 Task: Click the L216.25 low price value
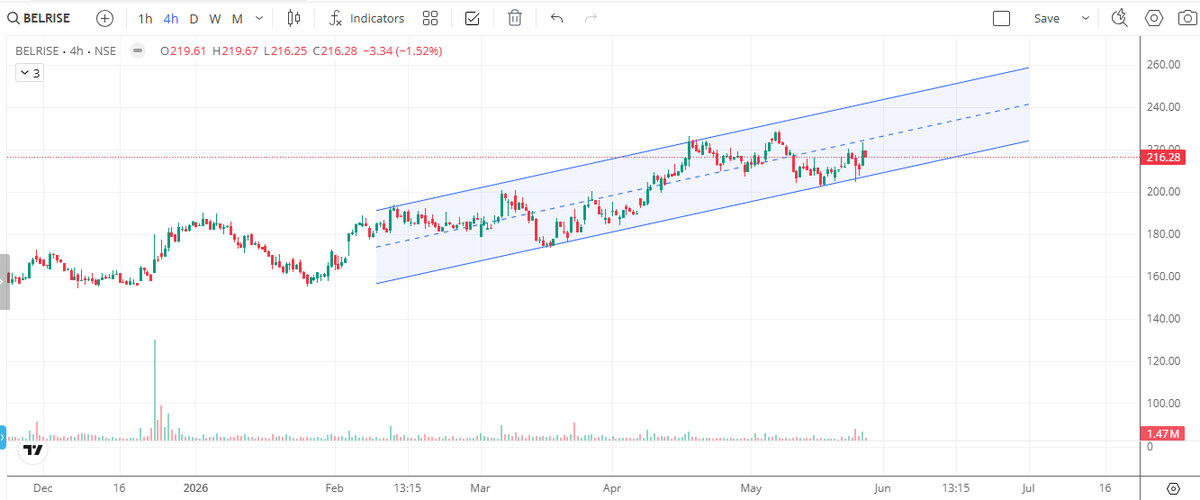285,51
